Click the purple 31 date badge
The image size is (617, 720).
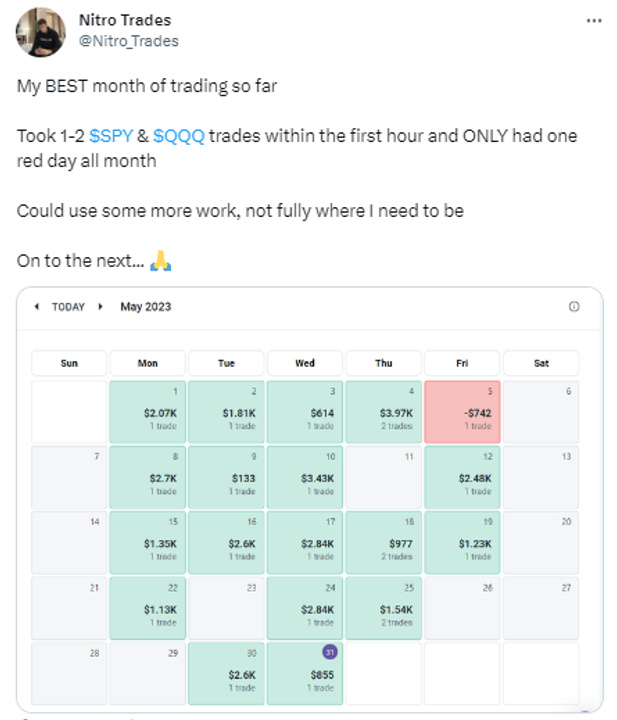click(x=330, y=652)
